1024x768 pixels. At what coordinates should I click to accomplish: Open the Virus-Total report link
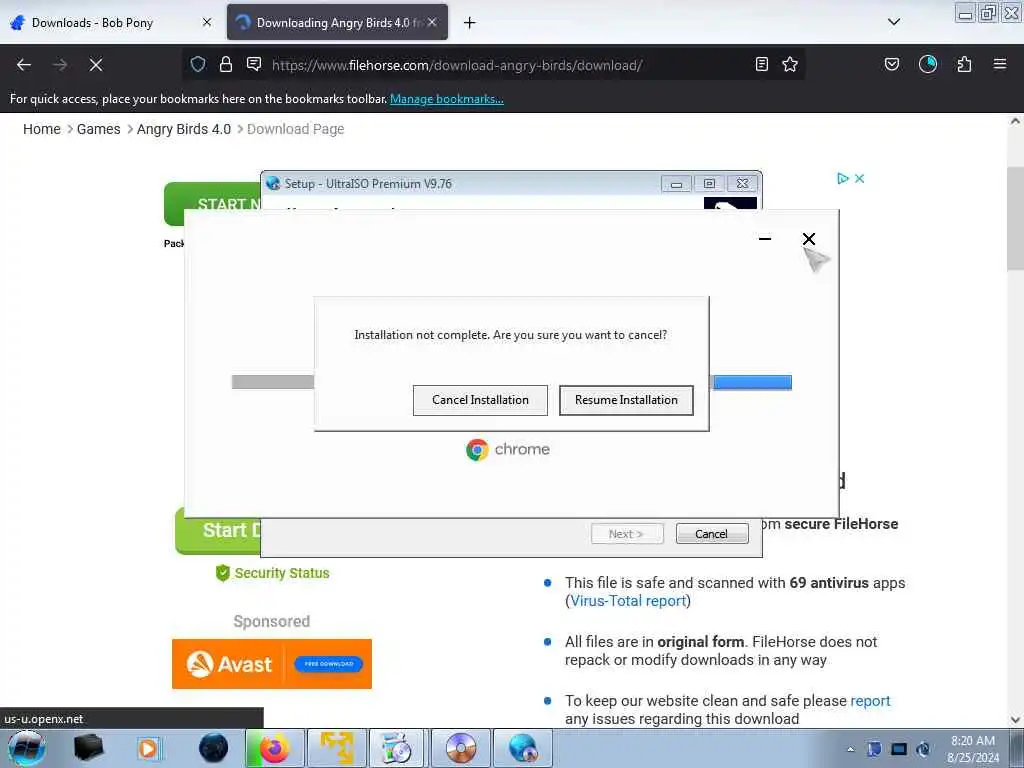point(628,601)
